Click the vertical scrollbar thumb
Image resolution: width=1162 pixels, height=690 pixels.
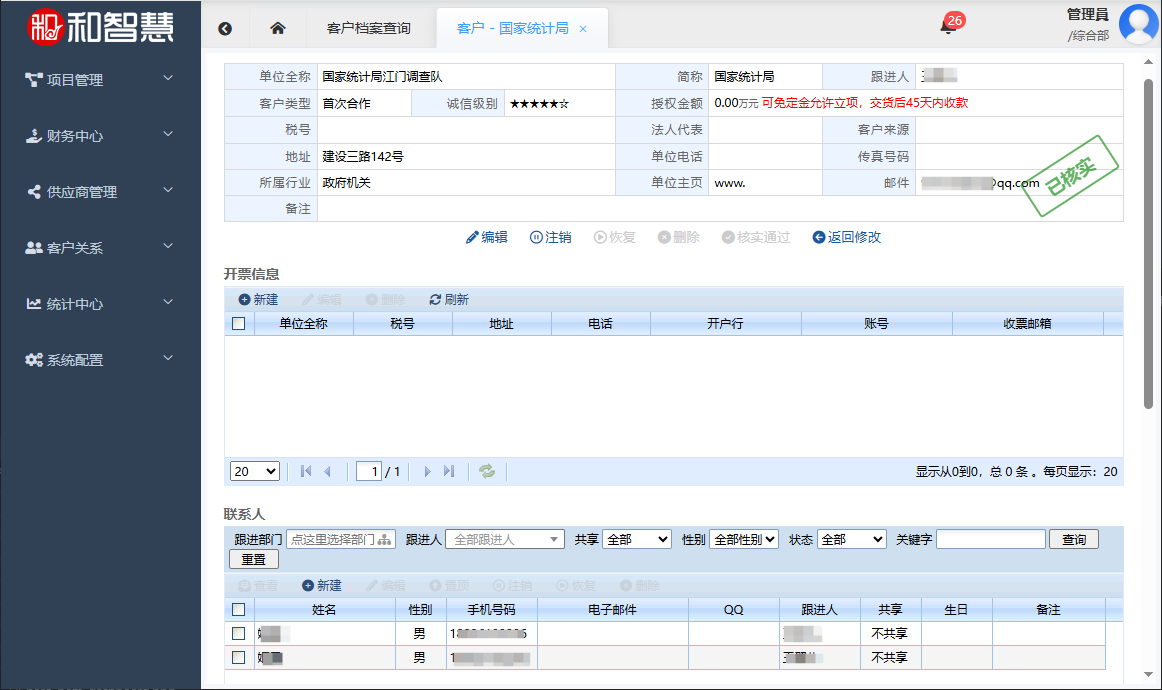pos(1148,243)
